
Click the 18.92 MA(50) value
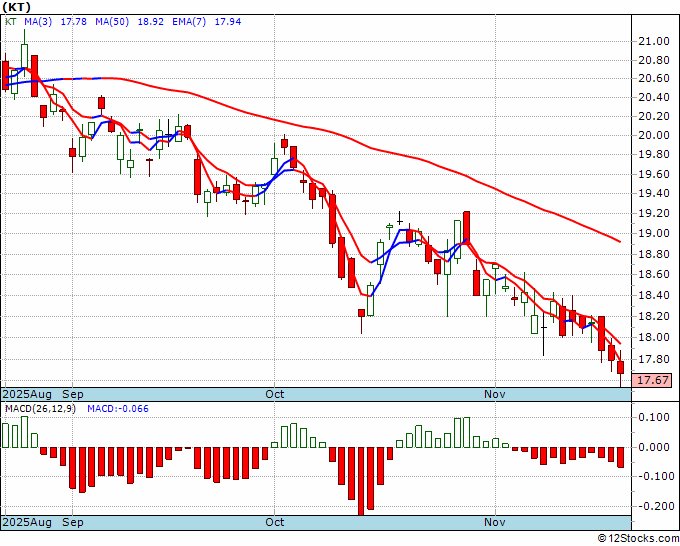click(x=150, y=22)
